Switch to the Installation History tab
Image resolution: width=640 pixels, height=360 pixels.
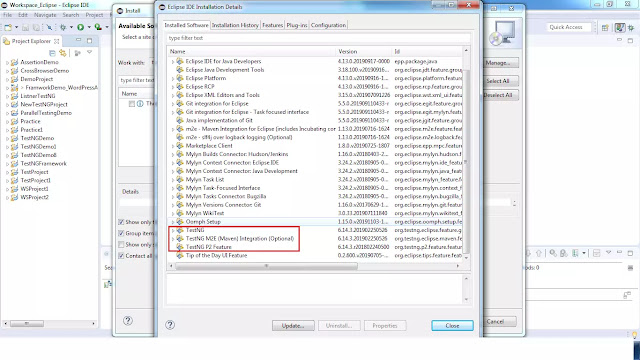[x=235, y=25]
